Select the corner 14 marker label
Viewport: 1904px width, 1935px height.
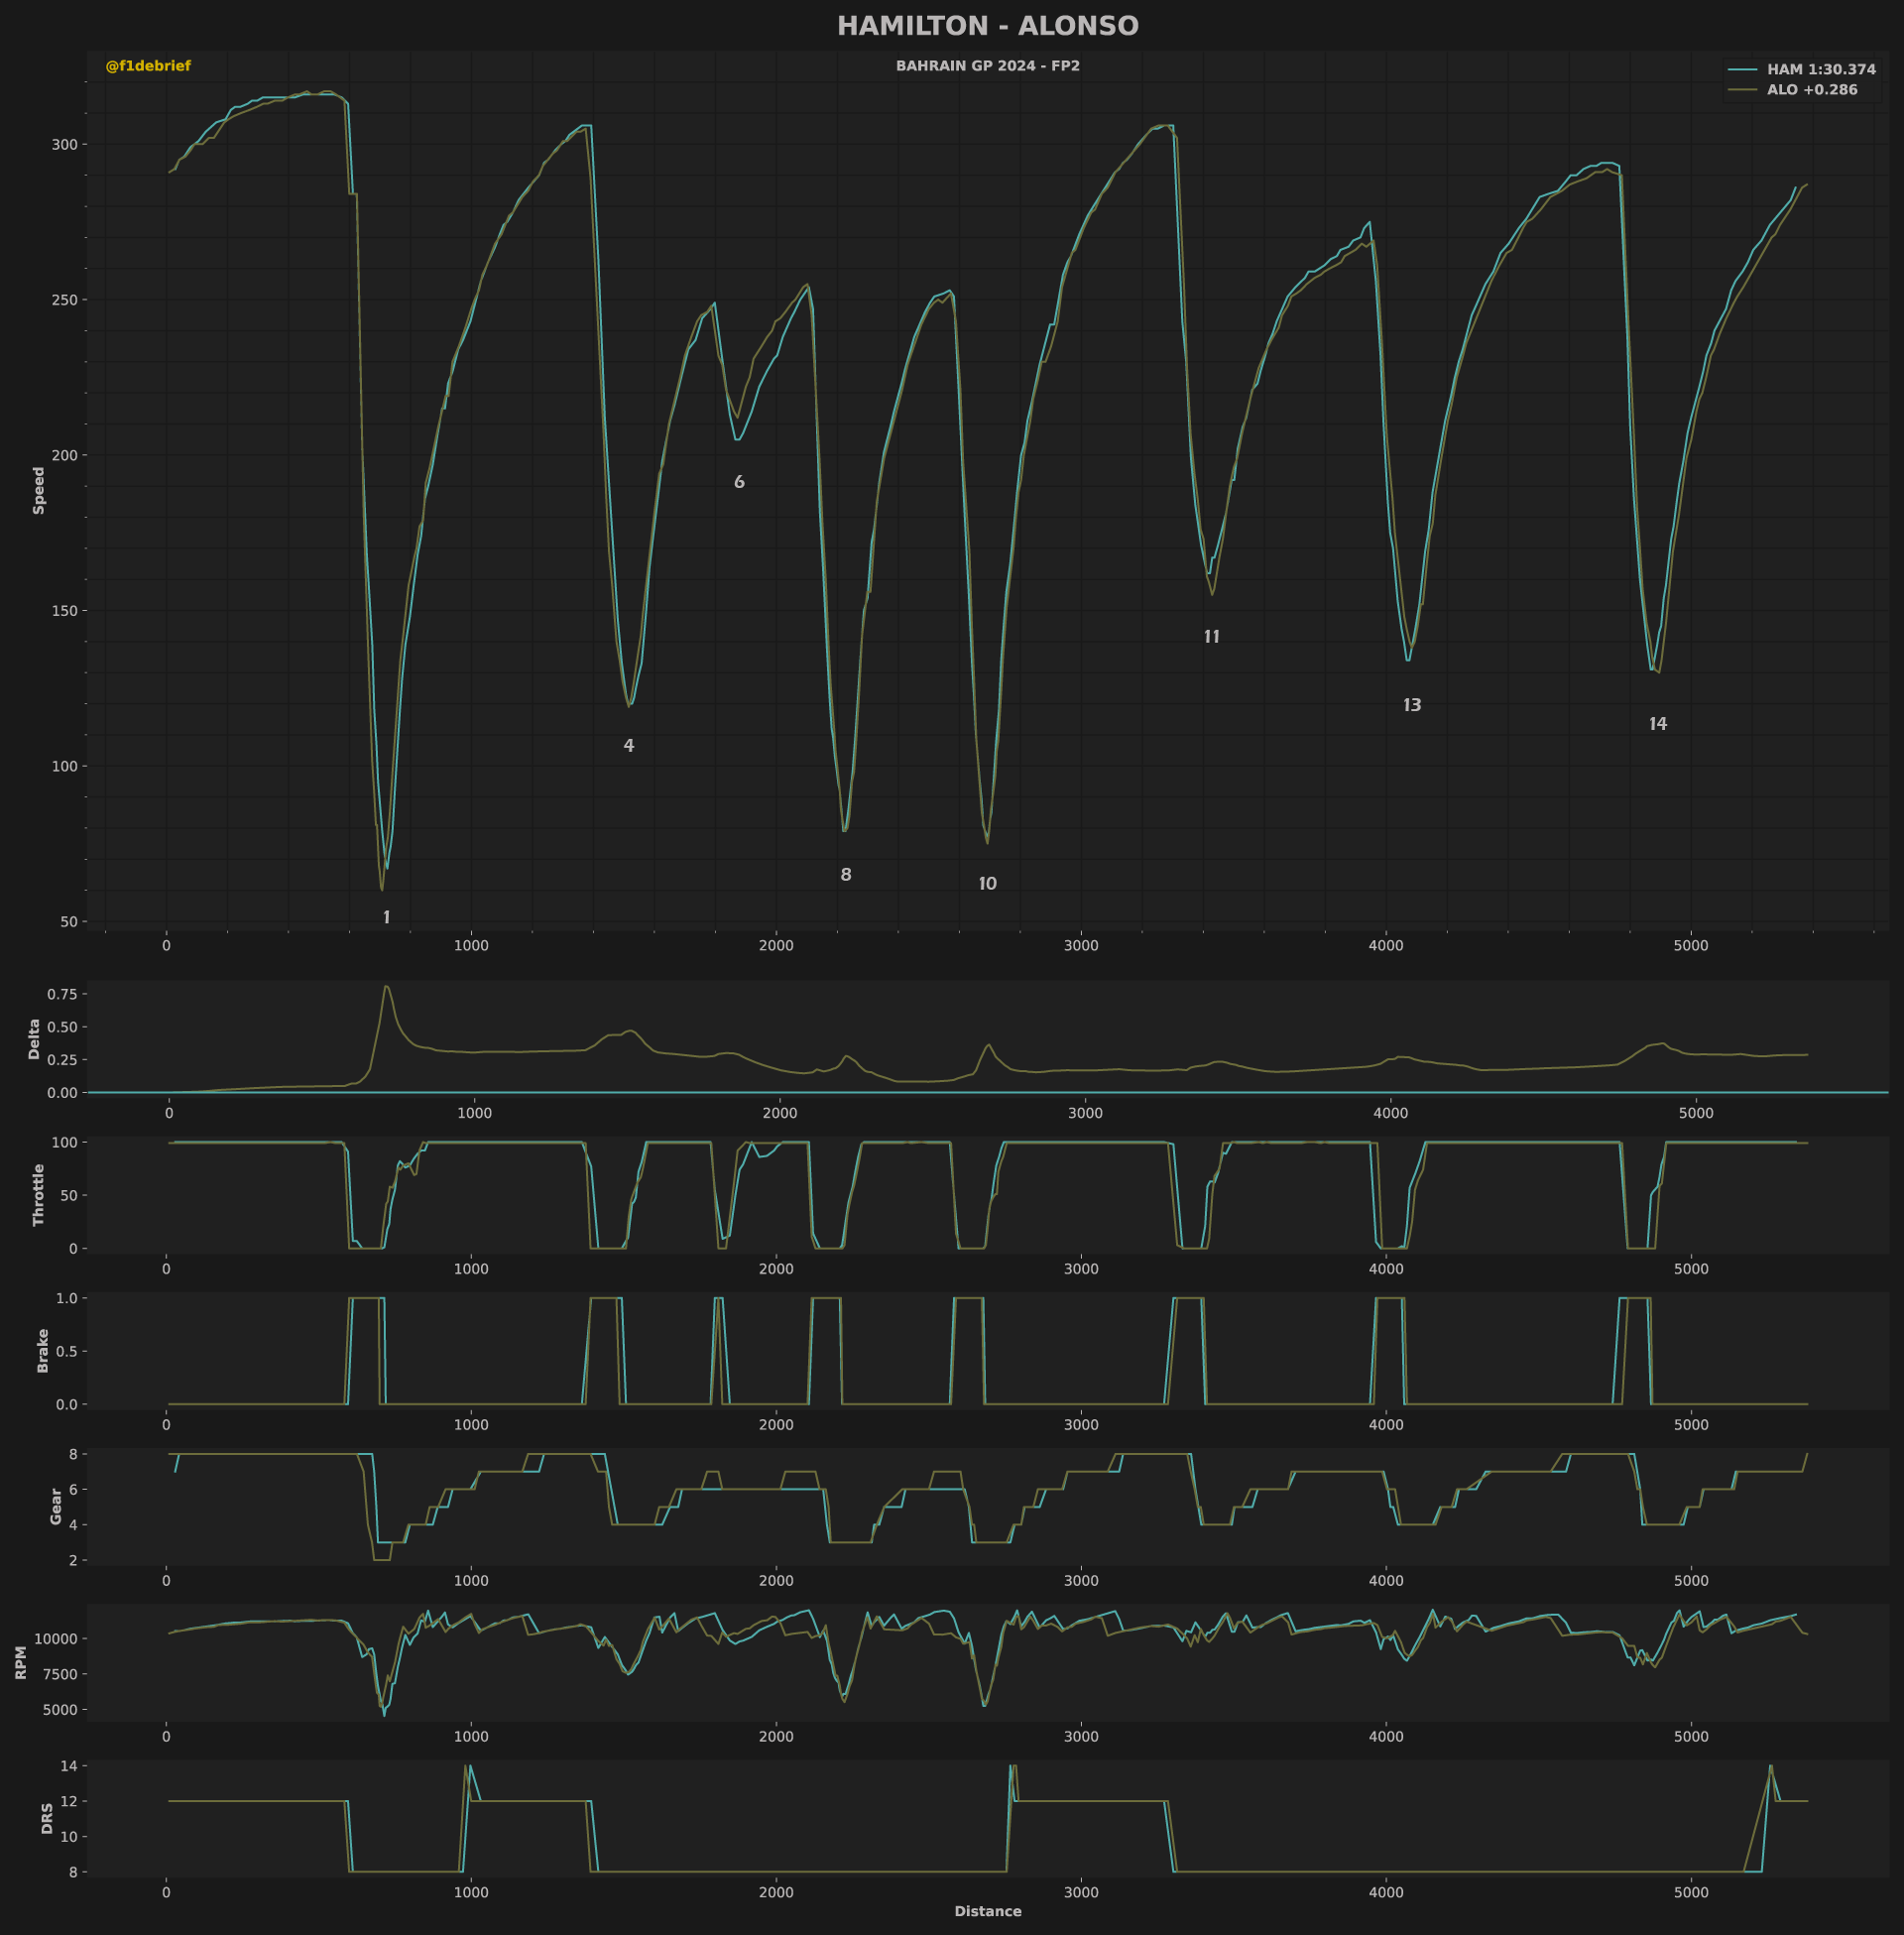pos(1658,724)
